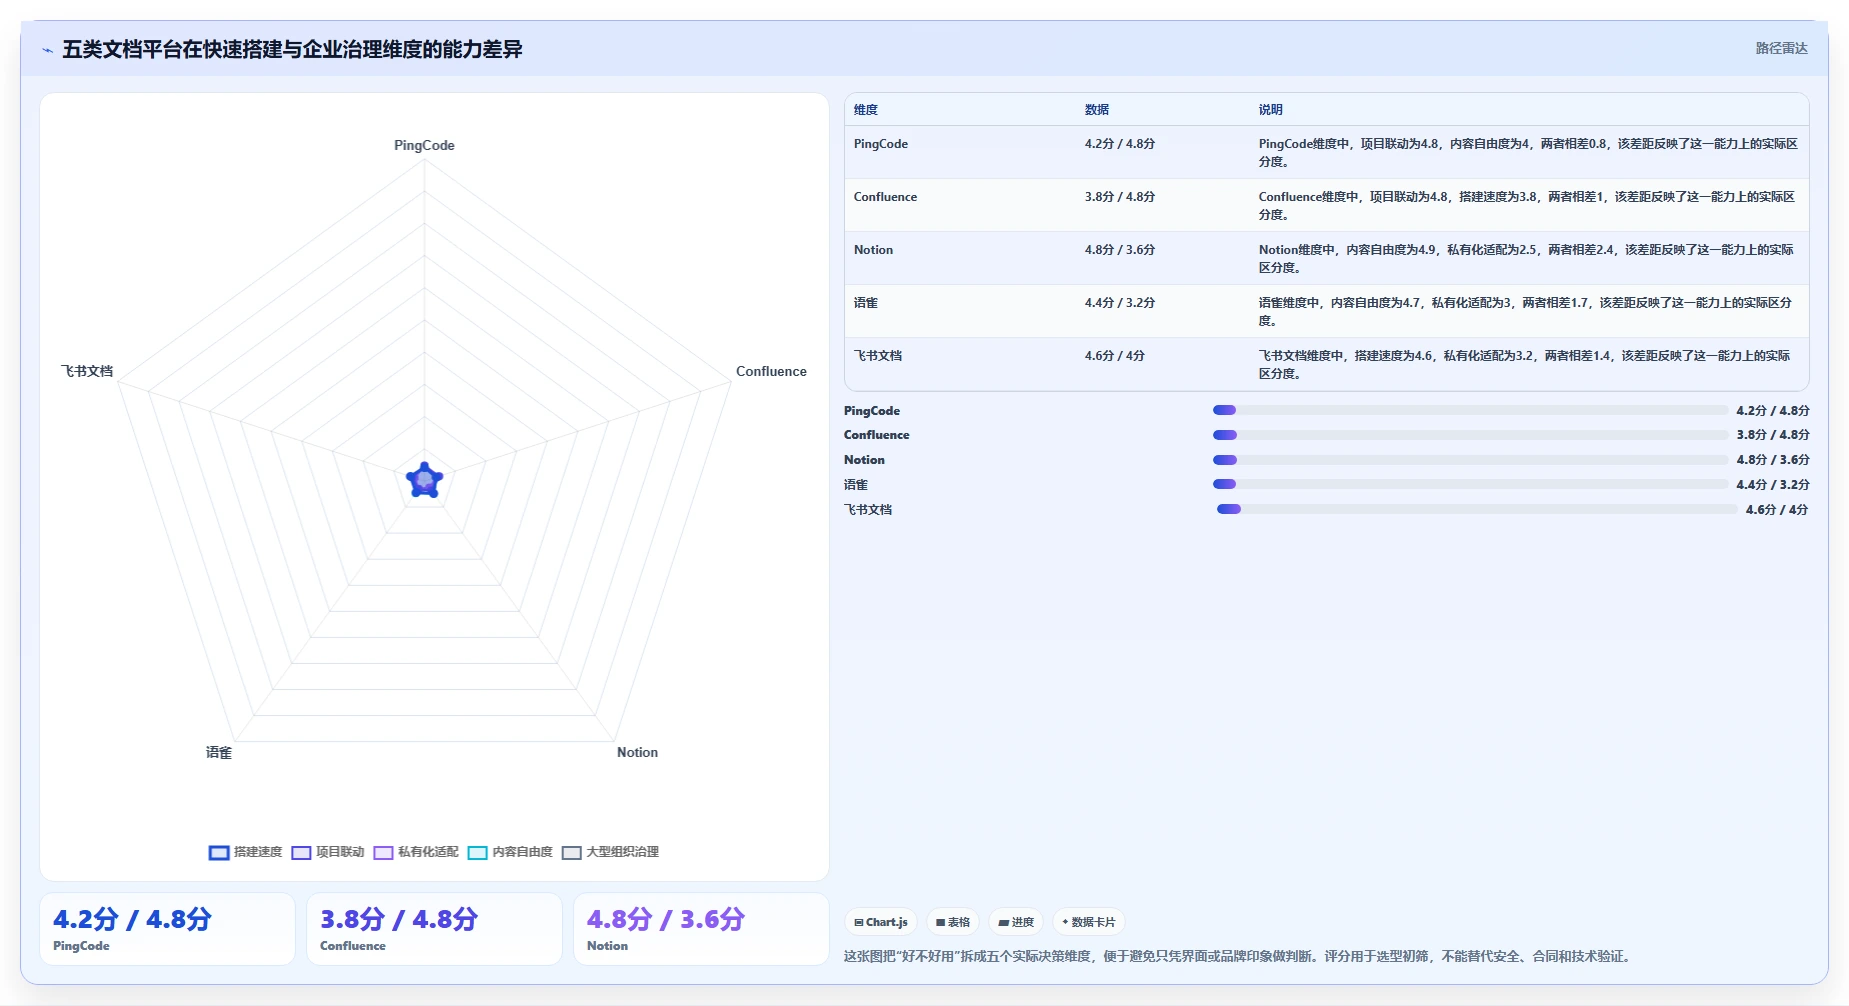This screenshot has height=1006, width=1849.
Task: Click the 数据卡片 chip
Action: pos(1089,922)
